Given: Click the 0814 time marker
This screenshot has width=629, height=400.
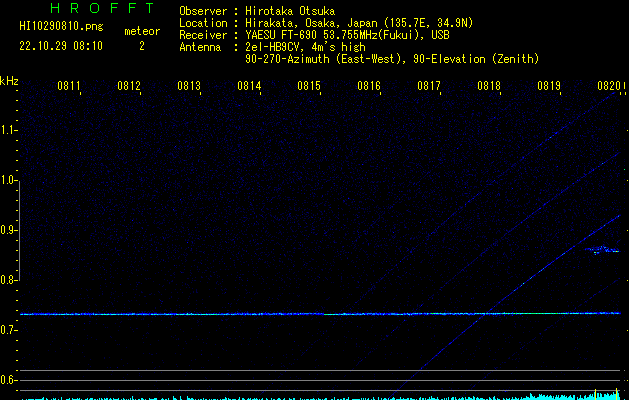Looking at the screenshot, I should click(x=249, y=86).
